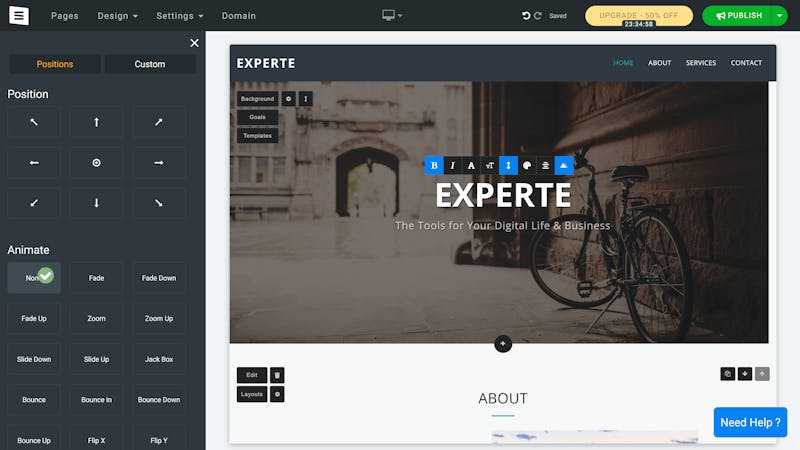Screen dimensions: 800x450
Task: Open the Pages menu
Action: point(65,16)
